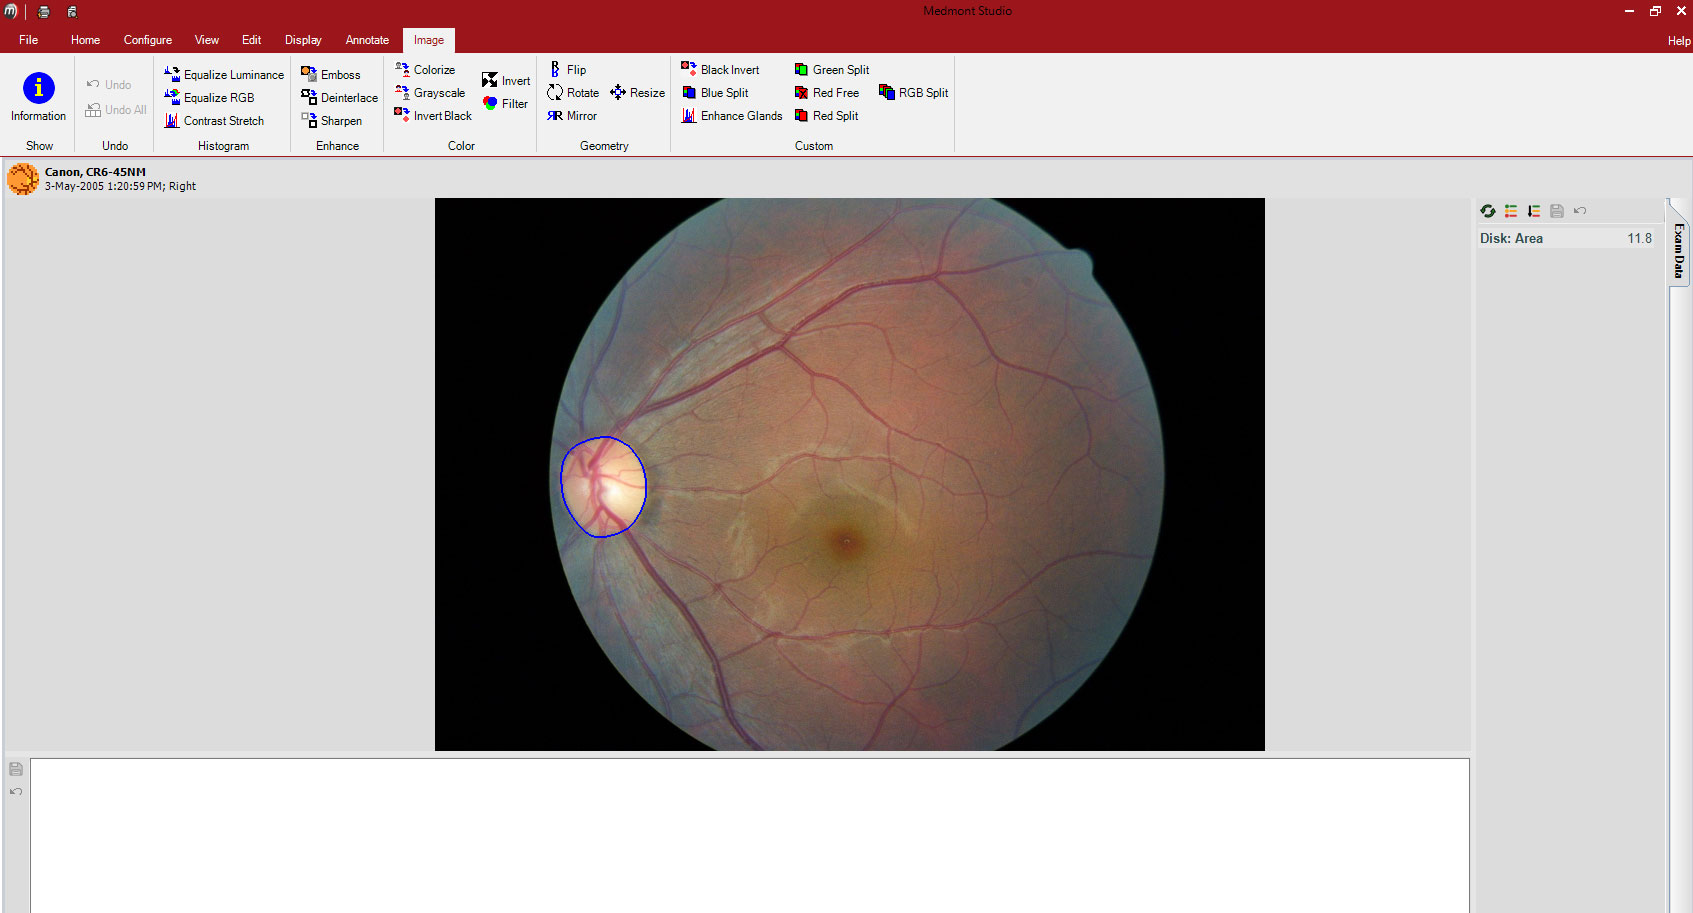Click the Information button in Show group
This screenshot has width=1693, height=913.
click(38, 97)
